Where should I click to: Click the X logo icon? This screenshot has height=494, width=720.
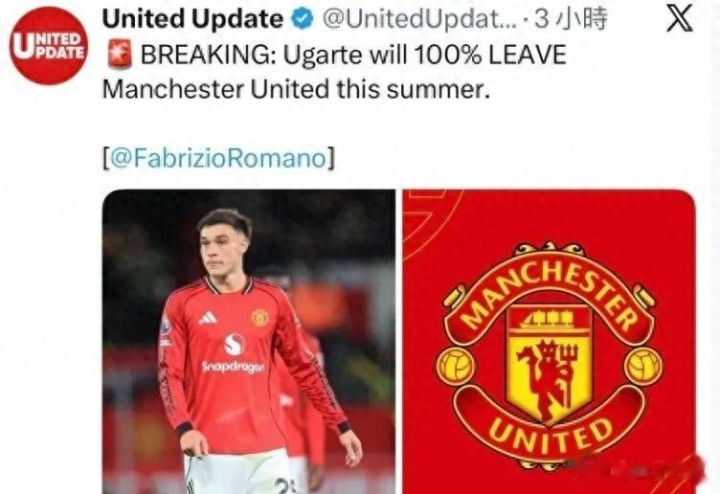coord(680,20)
